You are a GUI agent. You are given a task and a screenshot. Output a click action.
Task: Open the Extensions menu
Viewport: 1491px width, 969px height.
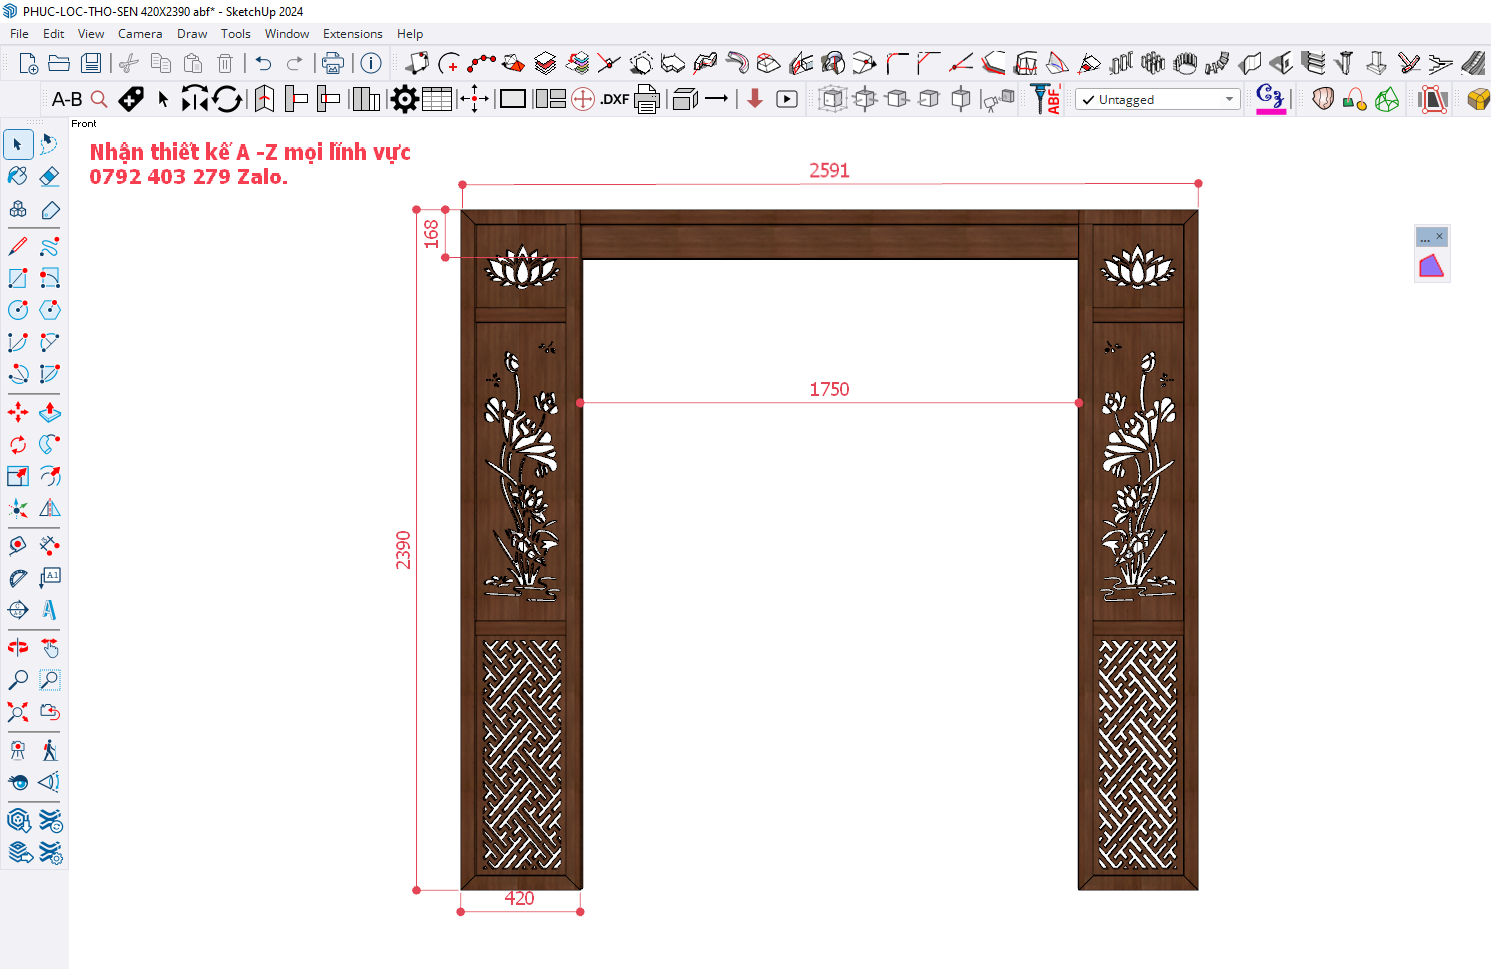(x=352, y=34)
